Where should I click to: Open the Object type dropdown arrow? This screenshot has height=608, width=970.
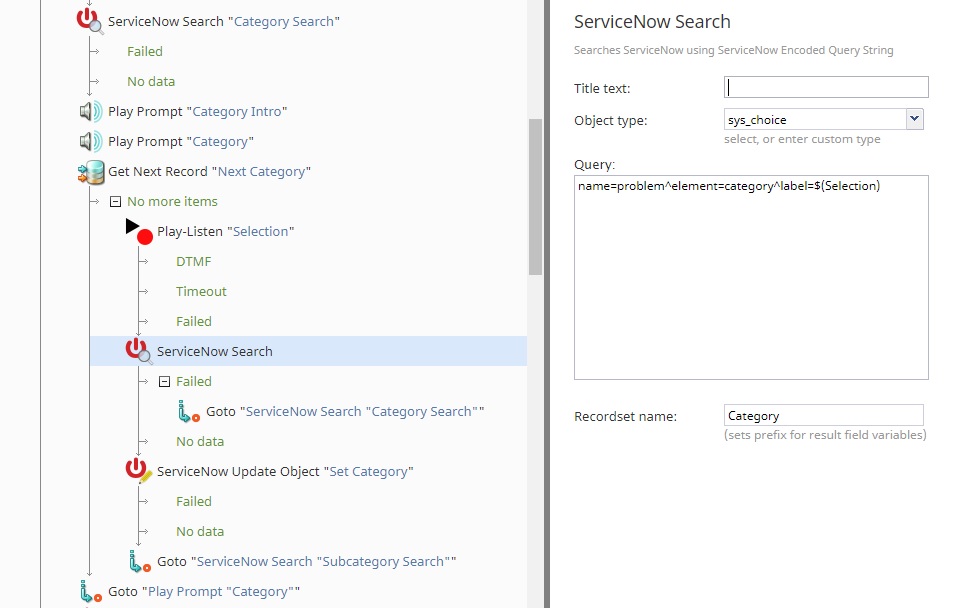pos(914,119)
